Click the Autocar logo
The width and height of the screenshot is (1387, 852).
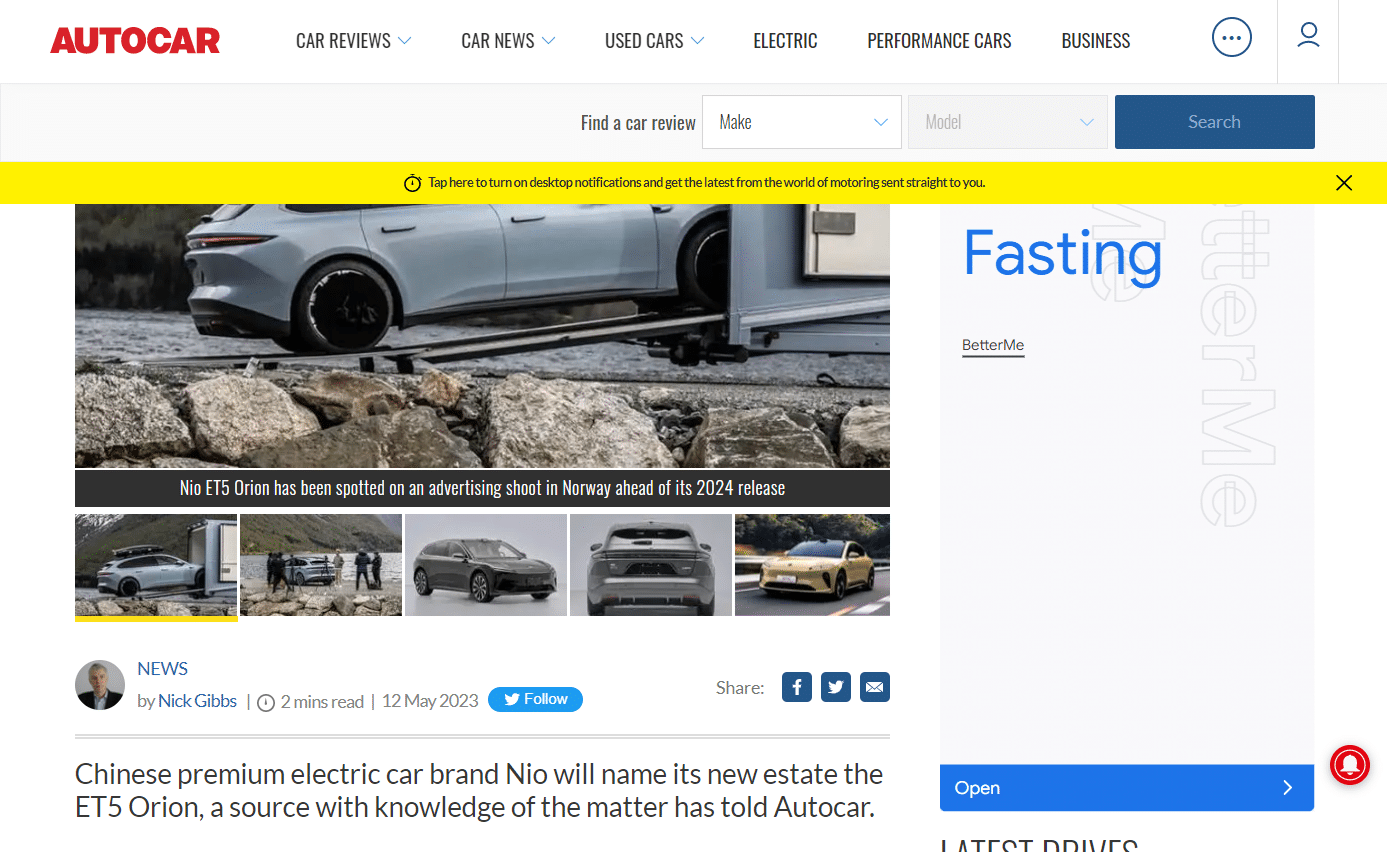tap(135, 41)
